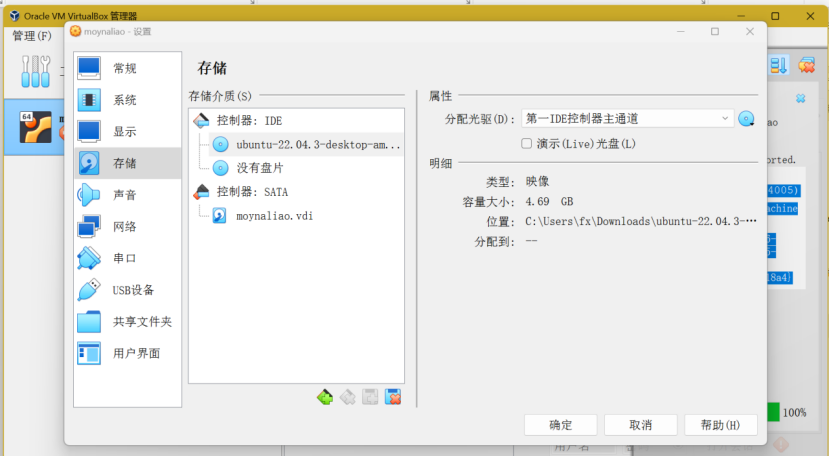Screen dimensions: 830x457
Task: Click the 常规 monitor icon in sidebar
Action: [x=89, y=68]
